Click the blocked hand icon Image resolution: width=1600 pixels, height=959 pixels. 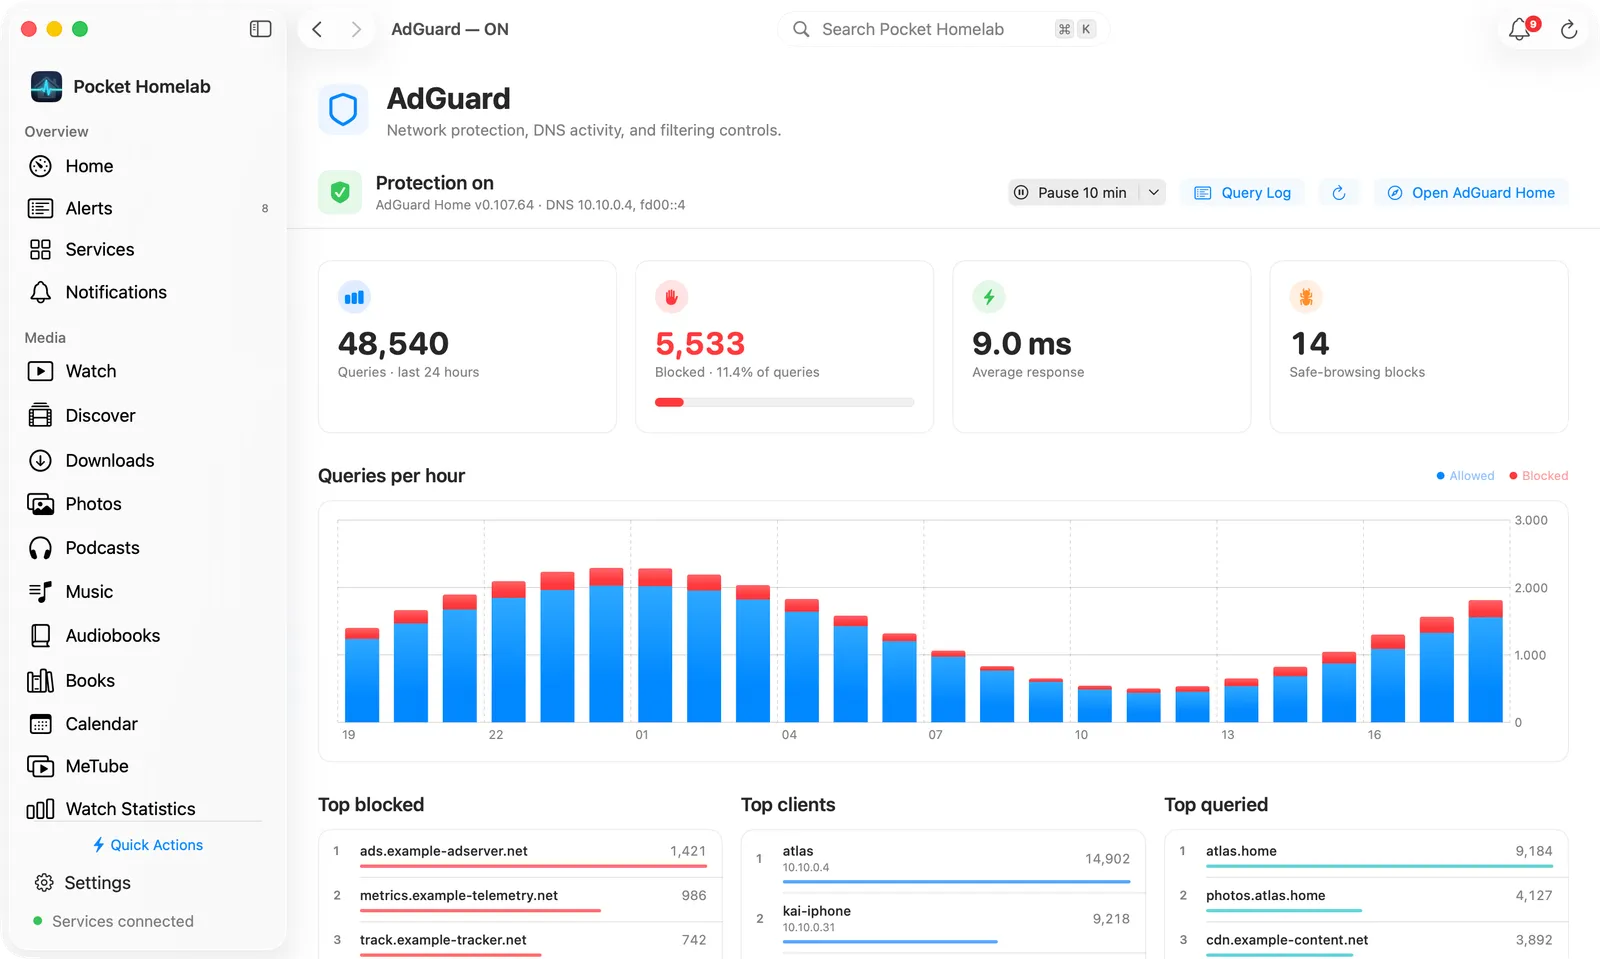[x=671, y=297]
